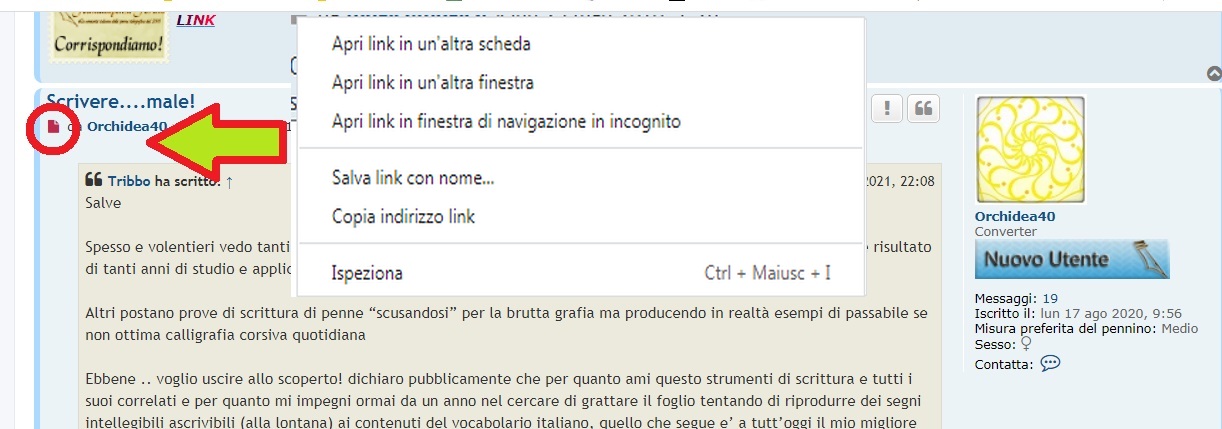
Task: Click the up arrow after 'ha scritto:'
Action: (229, 182)
